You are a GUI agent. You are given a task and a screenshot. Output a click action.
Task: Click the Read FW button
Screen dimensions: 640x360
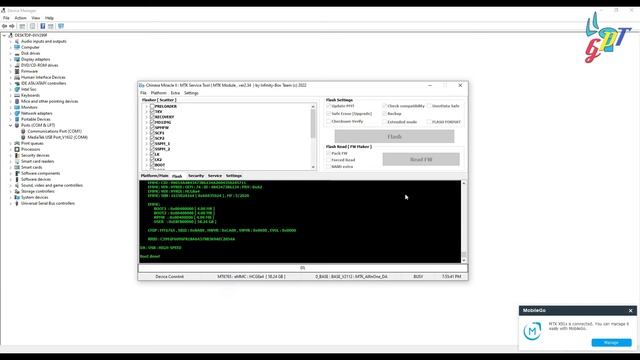[x=421, y=159]
